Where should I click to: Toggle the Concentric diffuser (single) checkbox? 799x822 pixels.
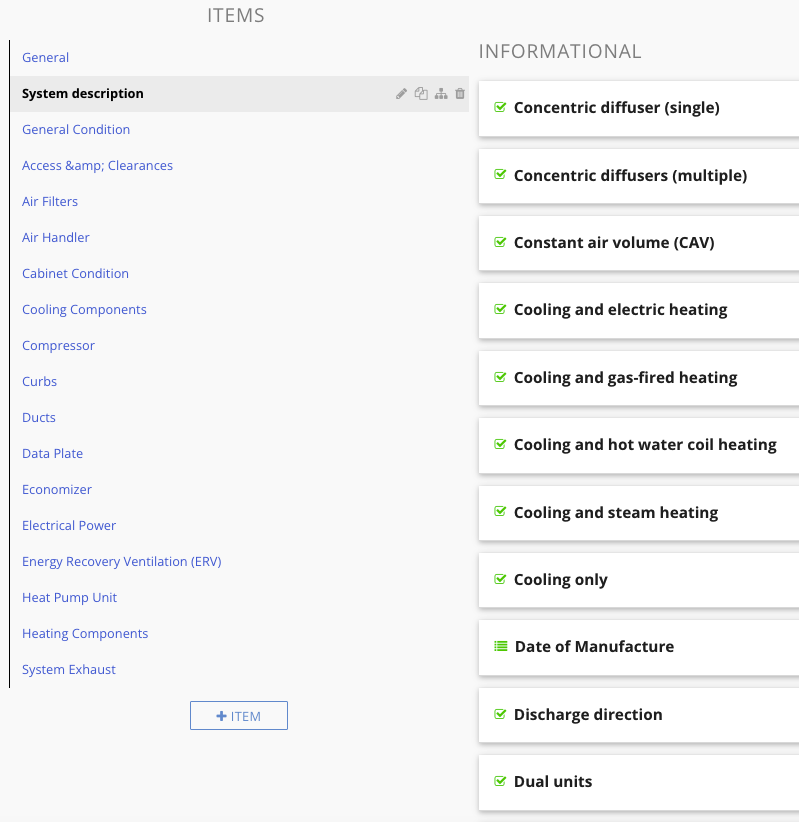[500, 107]
